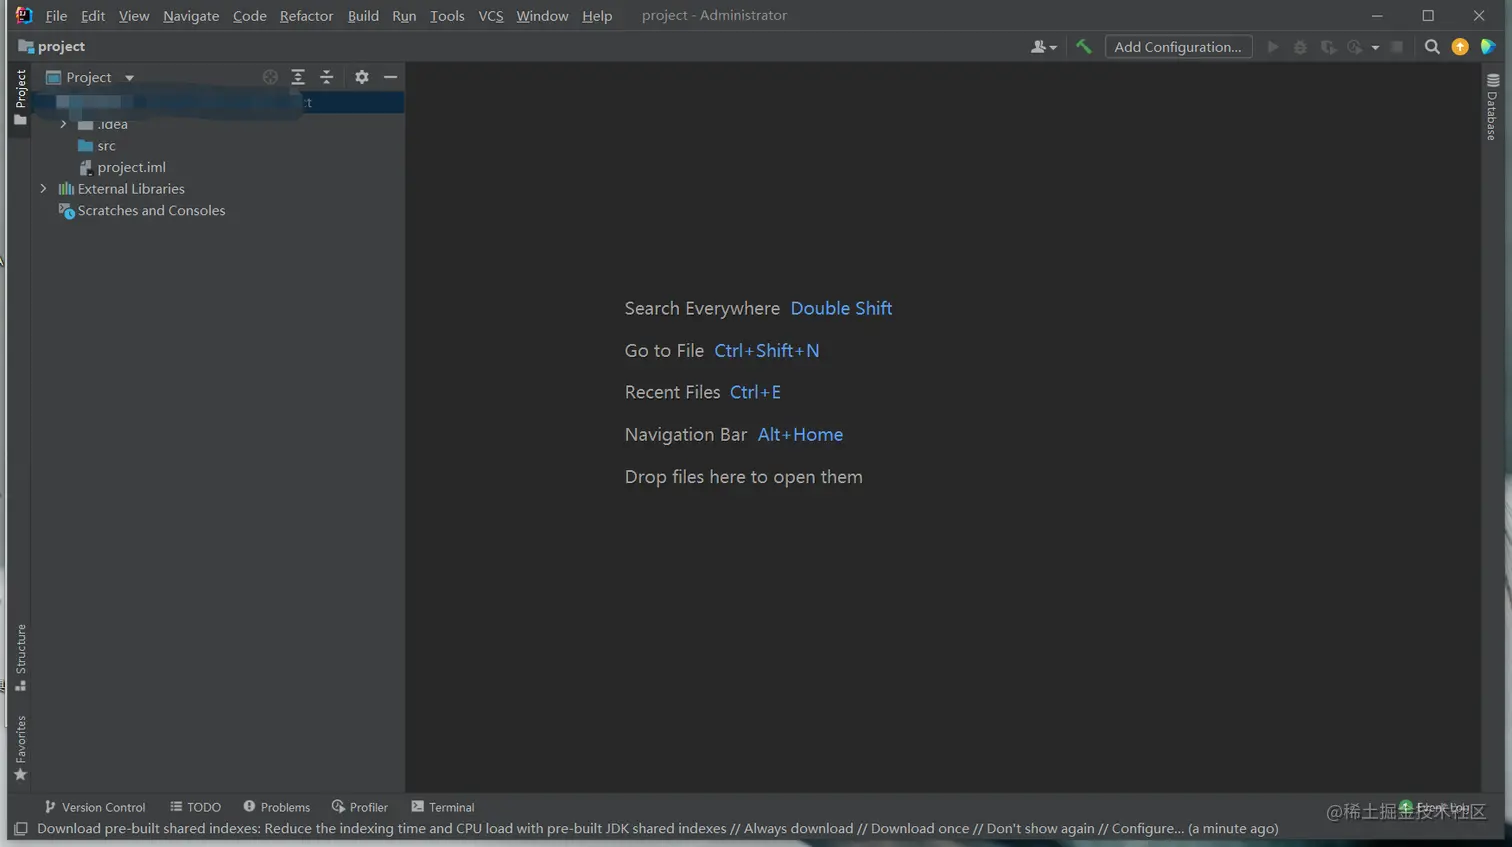The image size is (1512, 847).
Task: Open the Terminal tool window
Action: [x=443, y=807]
